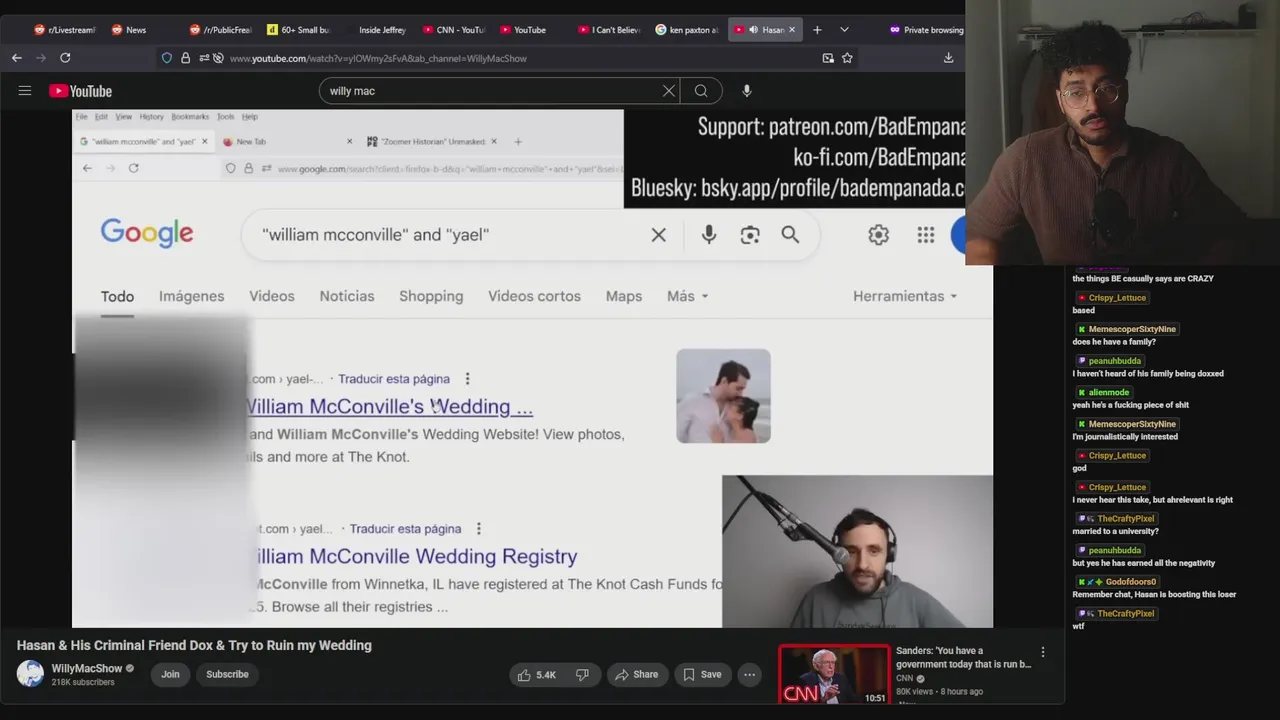Open the Bookmarks menu in recorded Firefox
This screenshot has width=1280, height=720.
tap(190, 117)
